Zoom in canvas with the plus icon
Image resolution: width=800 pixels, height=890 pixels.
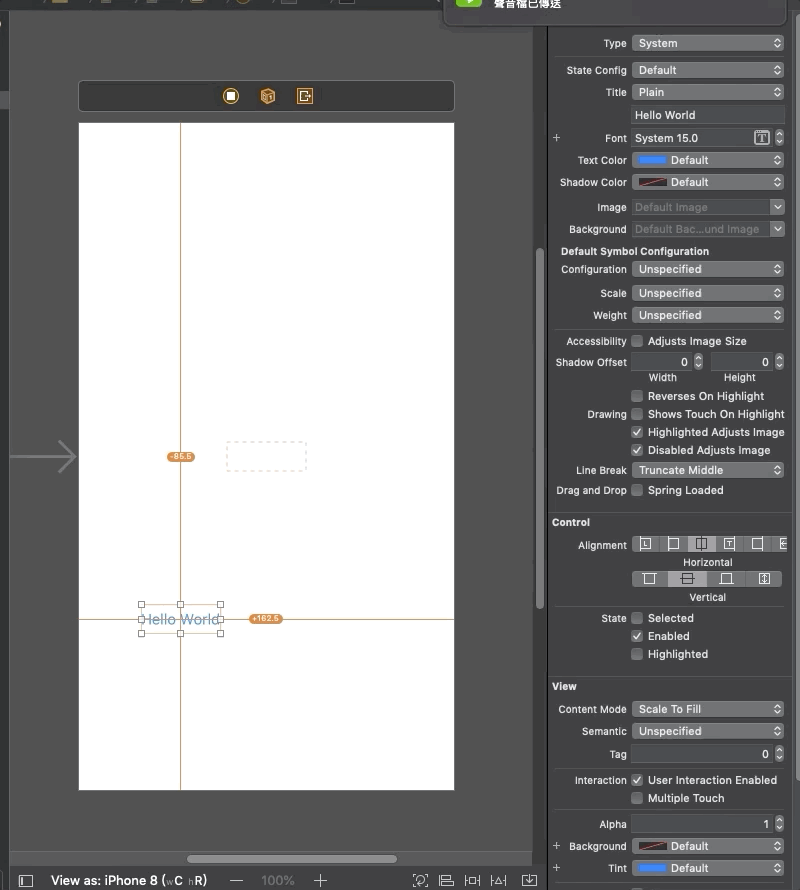coord(320,880)
